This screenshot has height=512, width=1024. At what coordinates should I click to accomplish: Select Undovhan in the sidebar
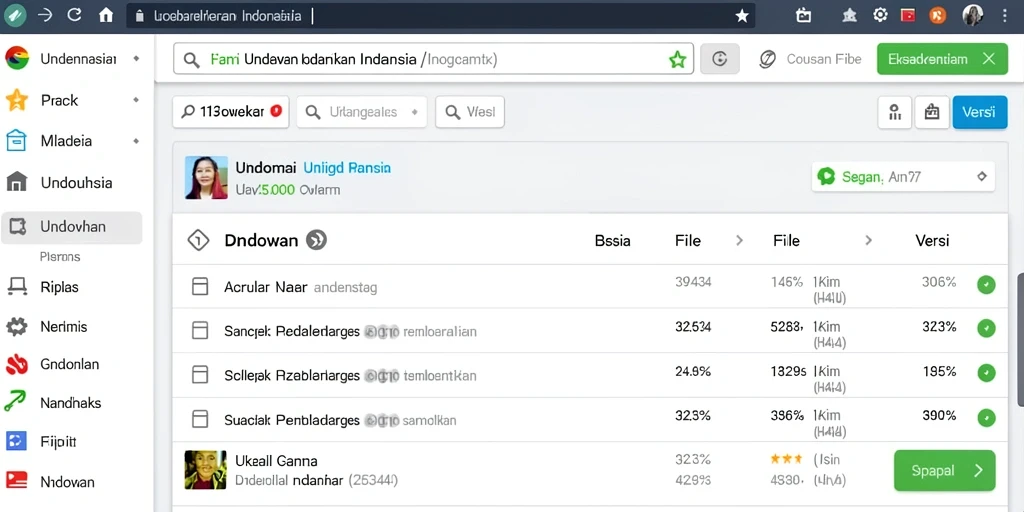click(71, 227)
